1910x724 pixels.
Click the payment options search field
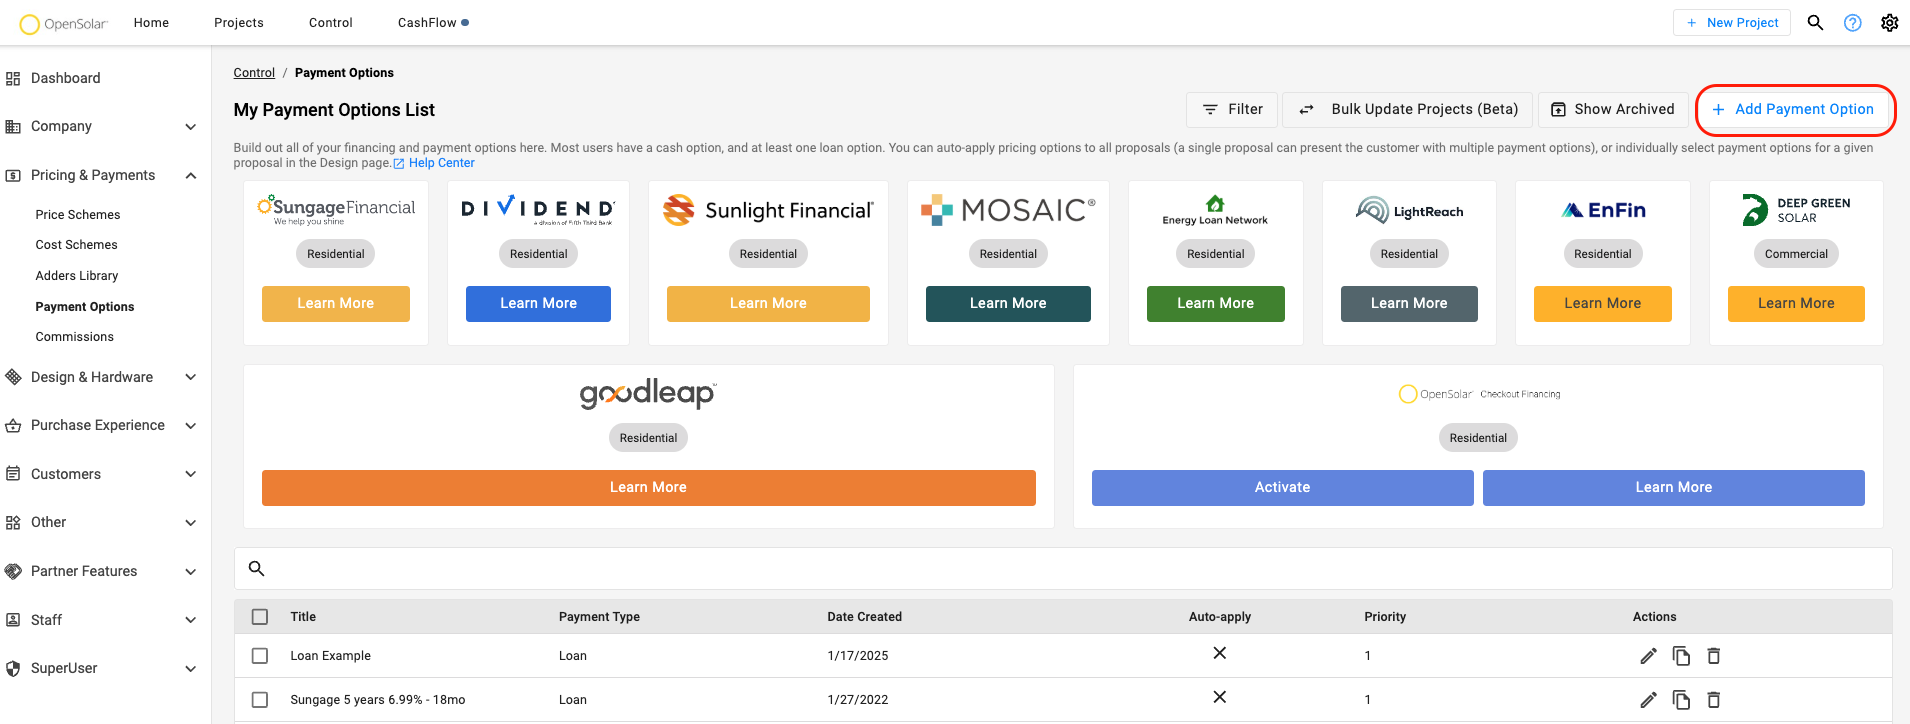point(1063,568)
